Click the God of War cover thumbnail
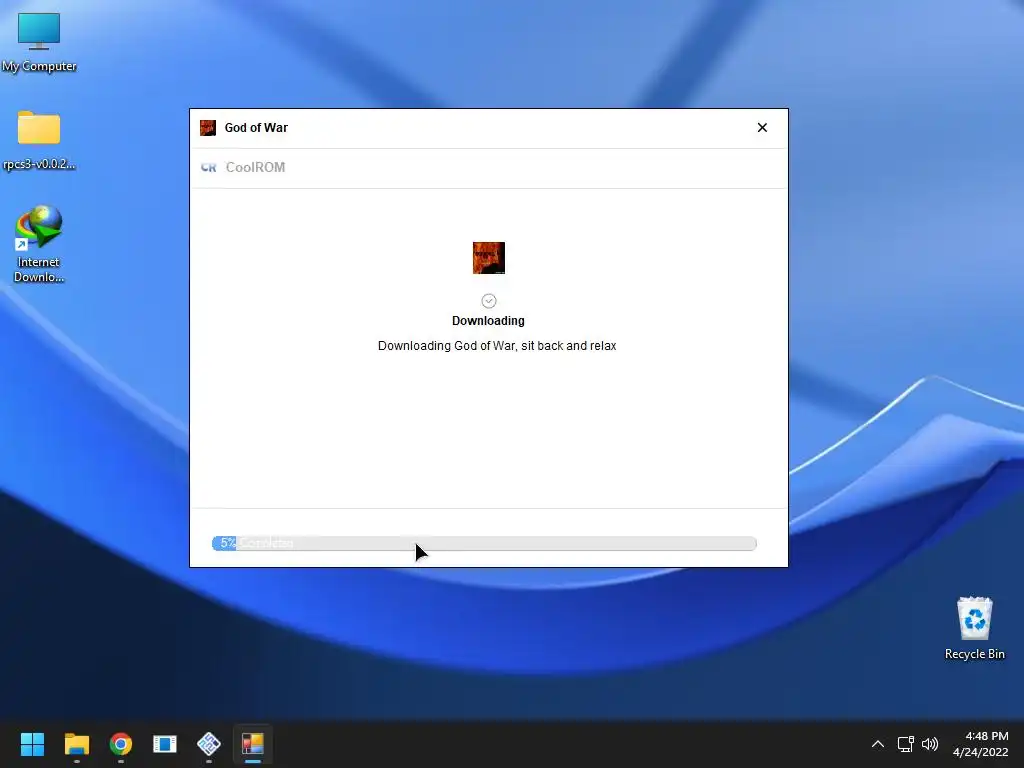 (x=488, y=257)
